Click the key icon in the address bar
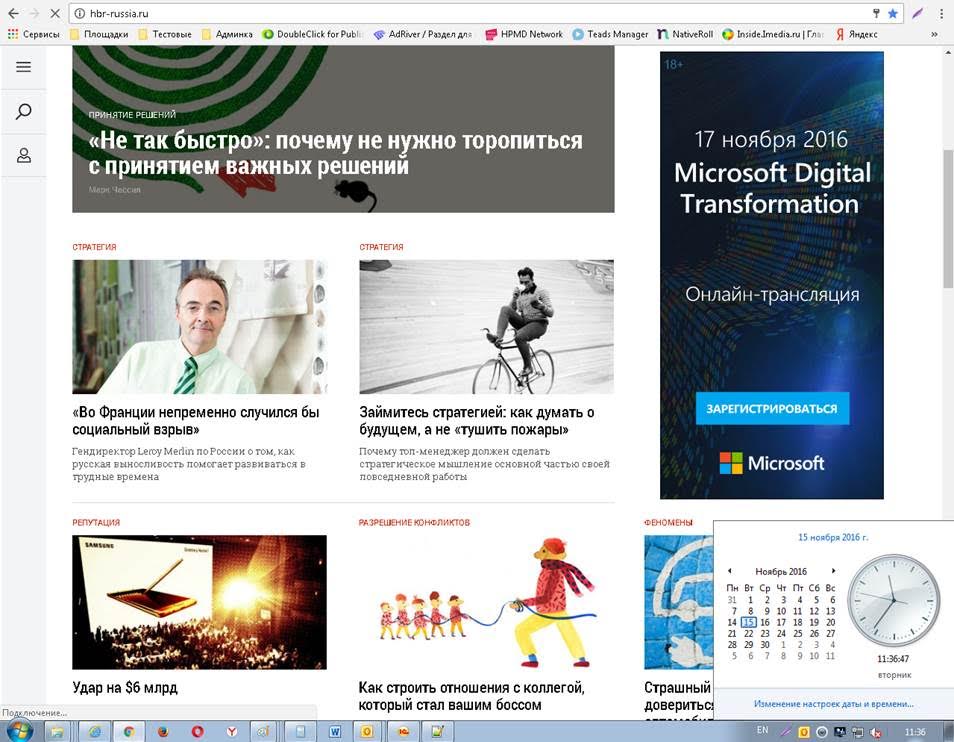The image size is (954, 742). click(877, 13)
